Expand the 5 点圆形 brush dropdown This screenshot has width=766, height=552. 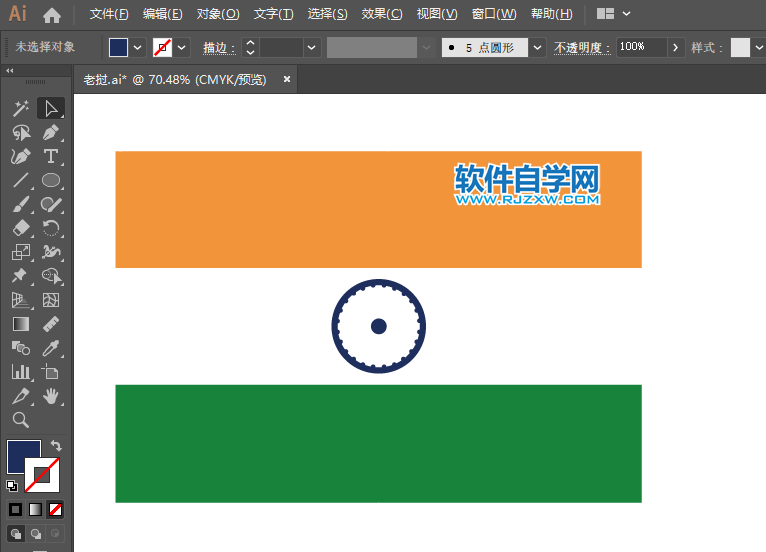click(x=538, y=47)
